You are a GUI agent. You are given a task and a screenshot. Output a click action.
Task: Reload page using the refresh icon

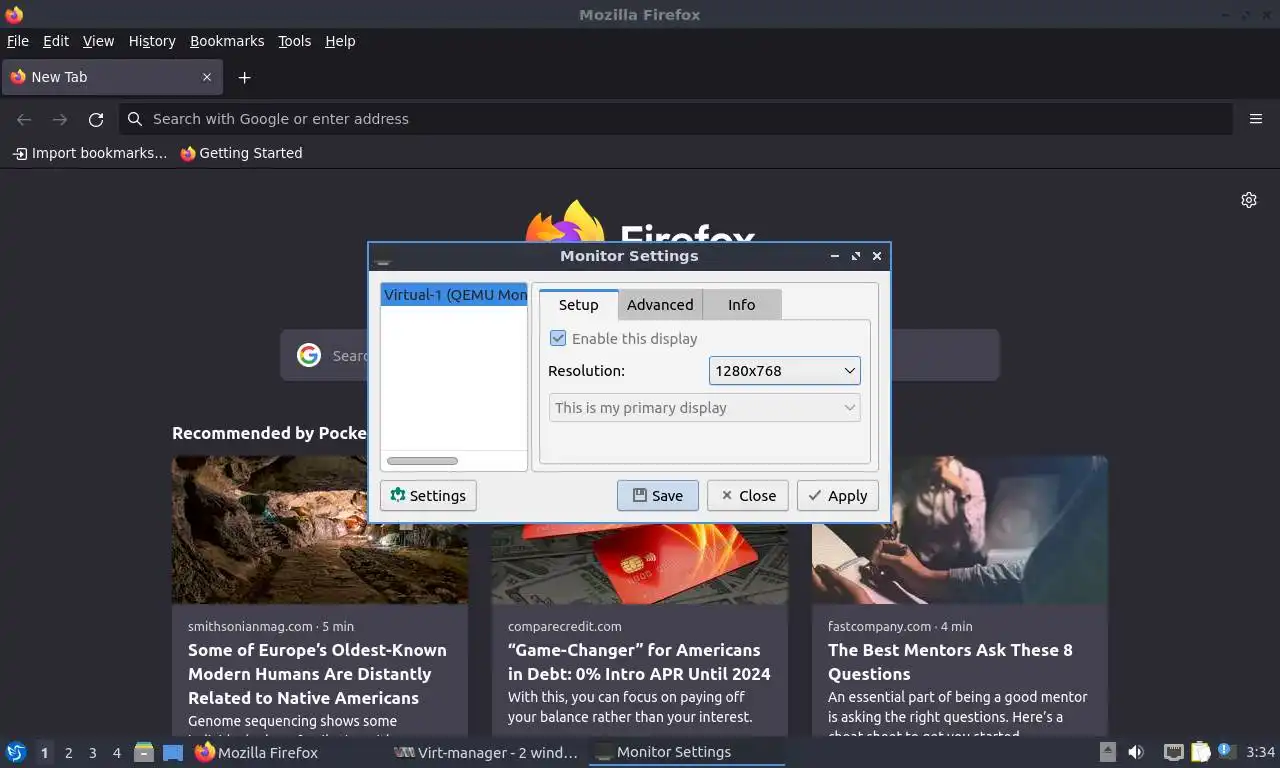pos(96,119)
